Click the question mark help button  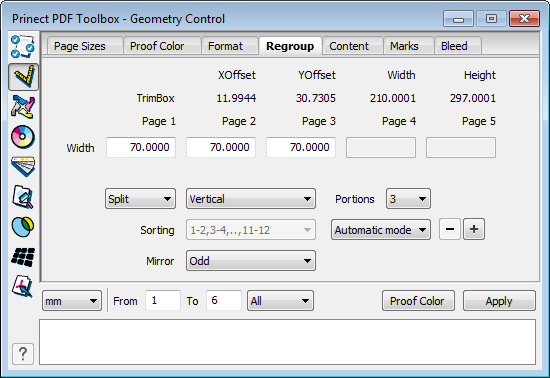click(x=23, y=354)
